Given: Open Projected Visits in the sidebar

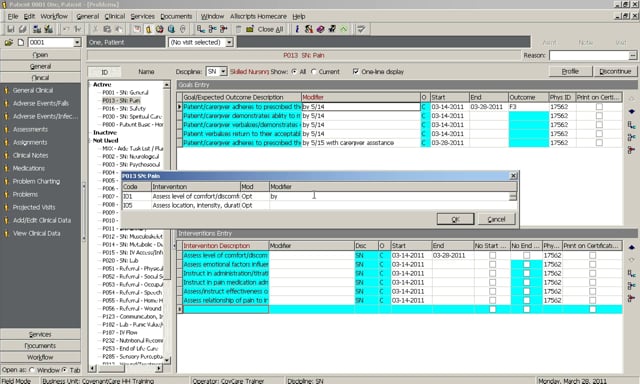Looking at the screenshot, I should (33, 207).
